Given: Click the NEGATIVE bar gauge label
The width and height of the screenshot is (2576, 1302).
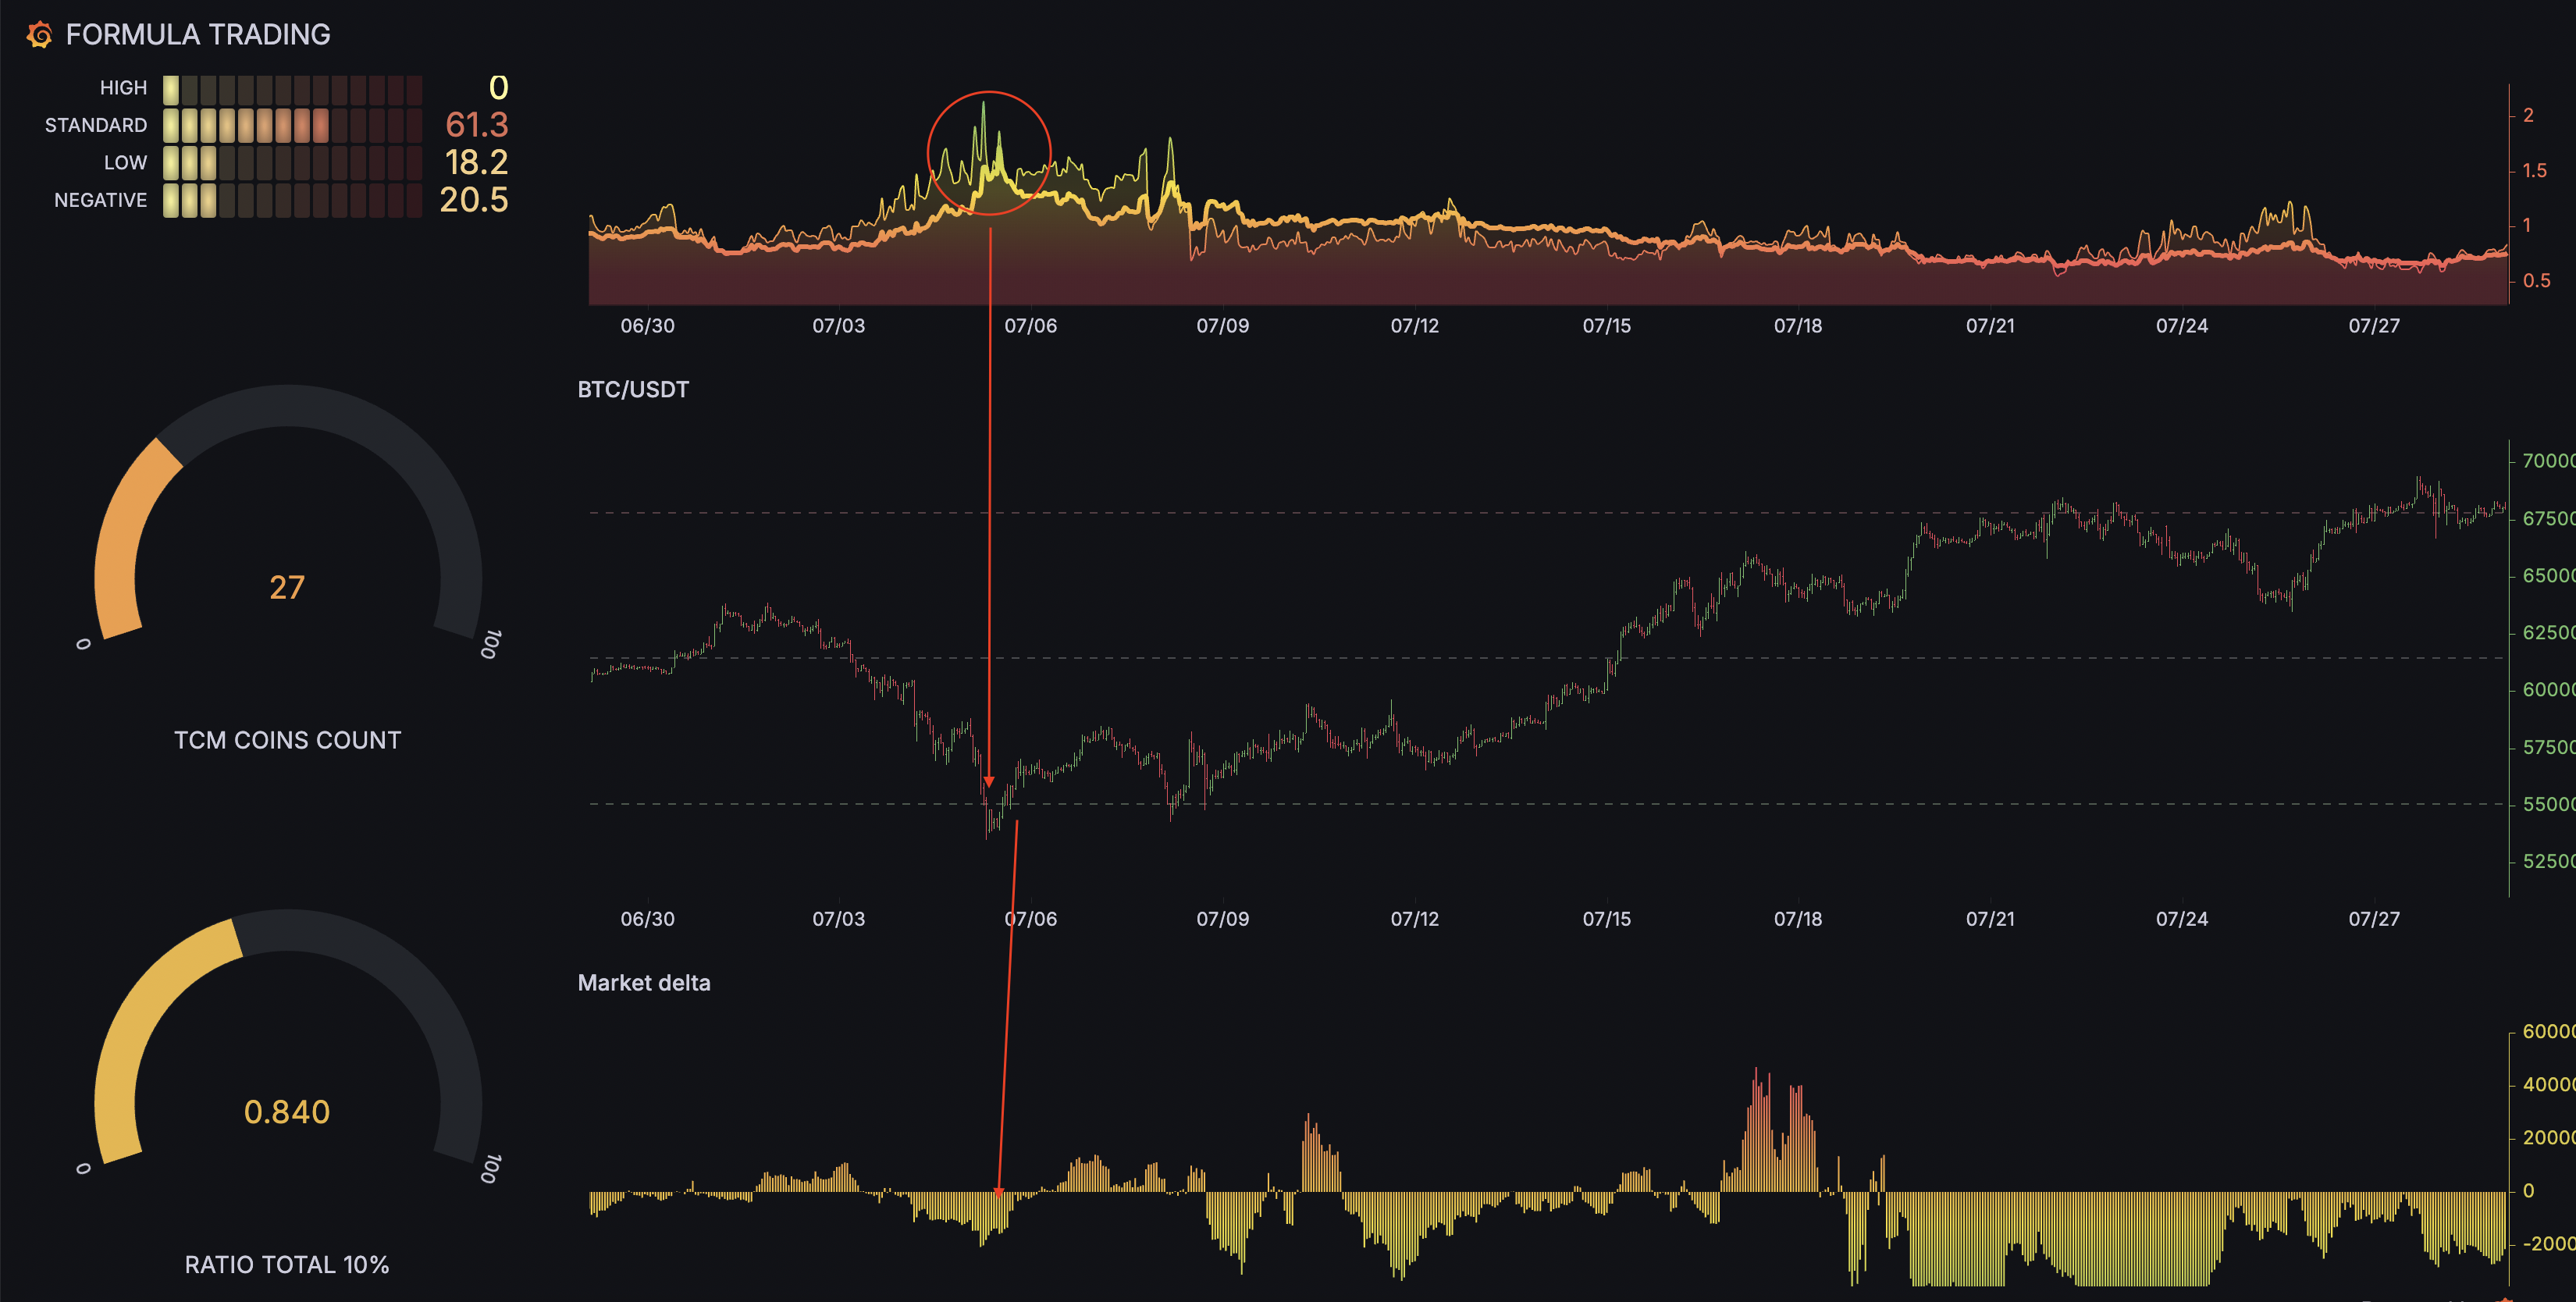Looking at the screenshot, I should (100, 200).
